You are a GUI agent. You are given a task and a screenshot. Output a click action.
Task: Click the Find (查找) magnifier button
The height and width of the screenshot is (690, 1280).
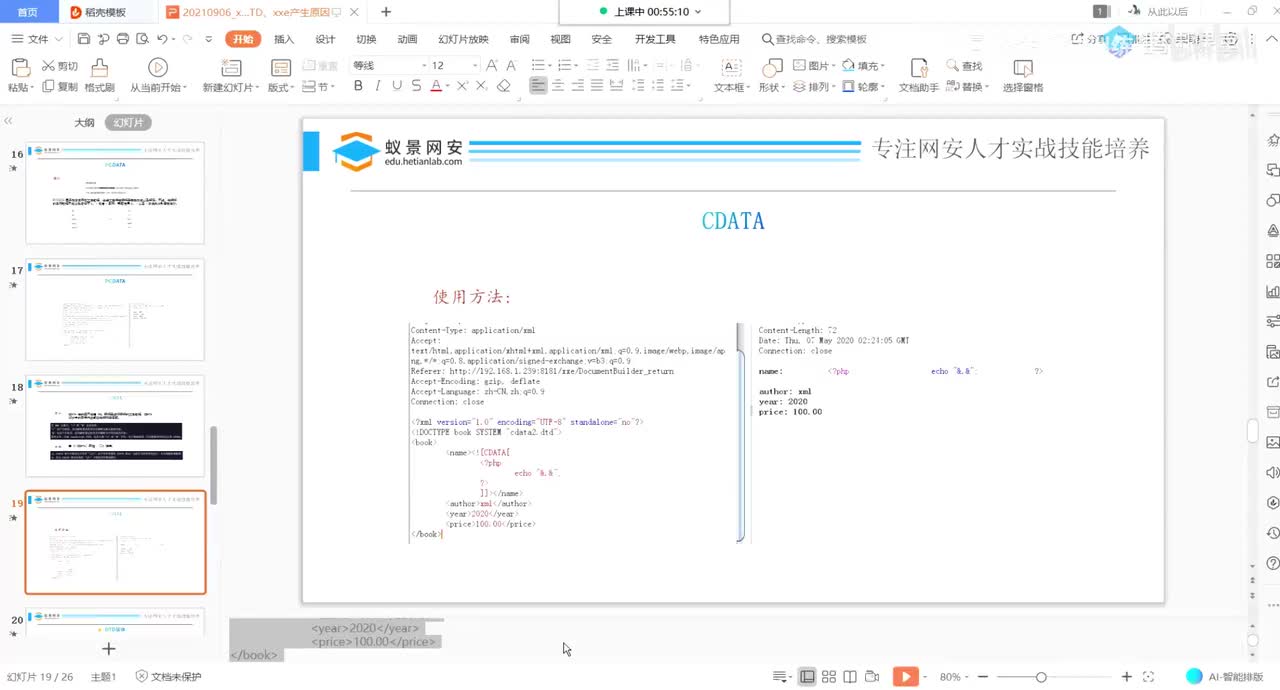963,66
